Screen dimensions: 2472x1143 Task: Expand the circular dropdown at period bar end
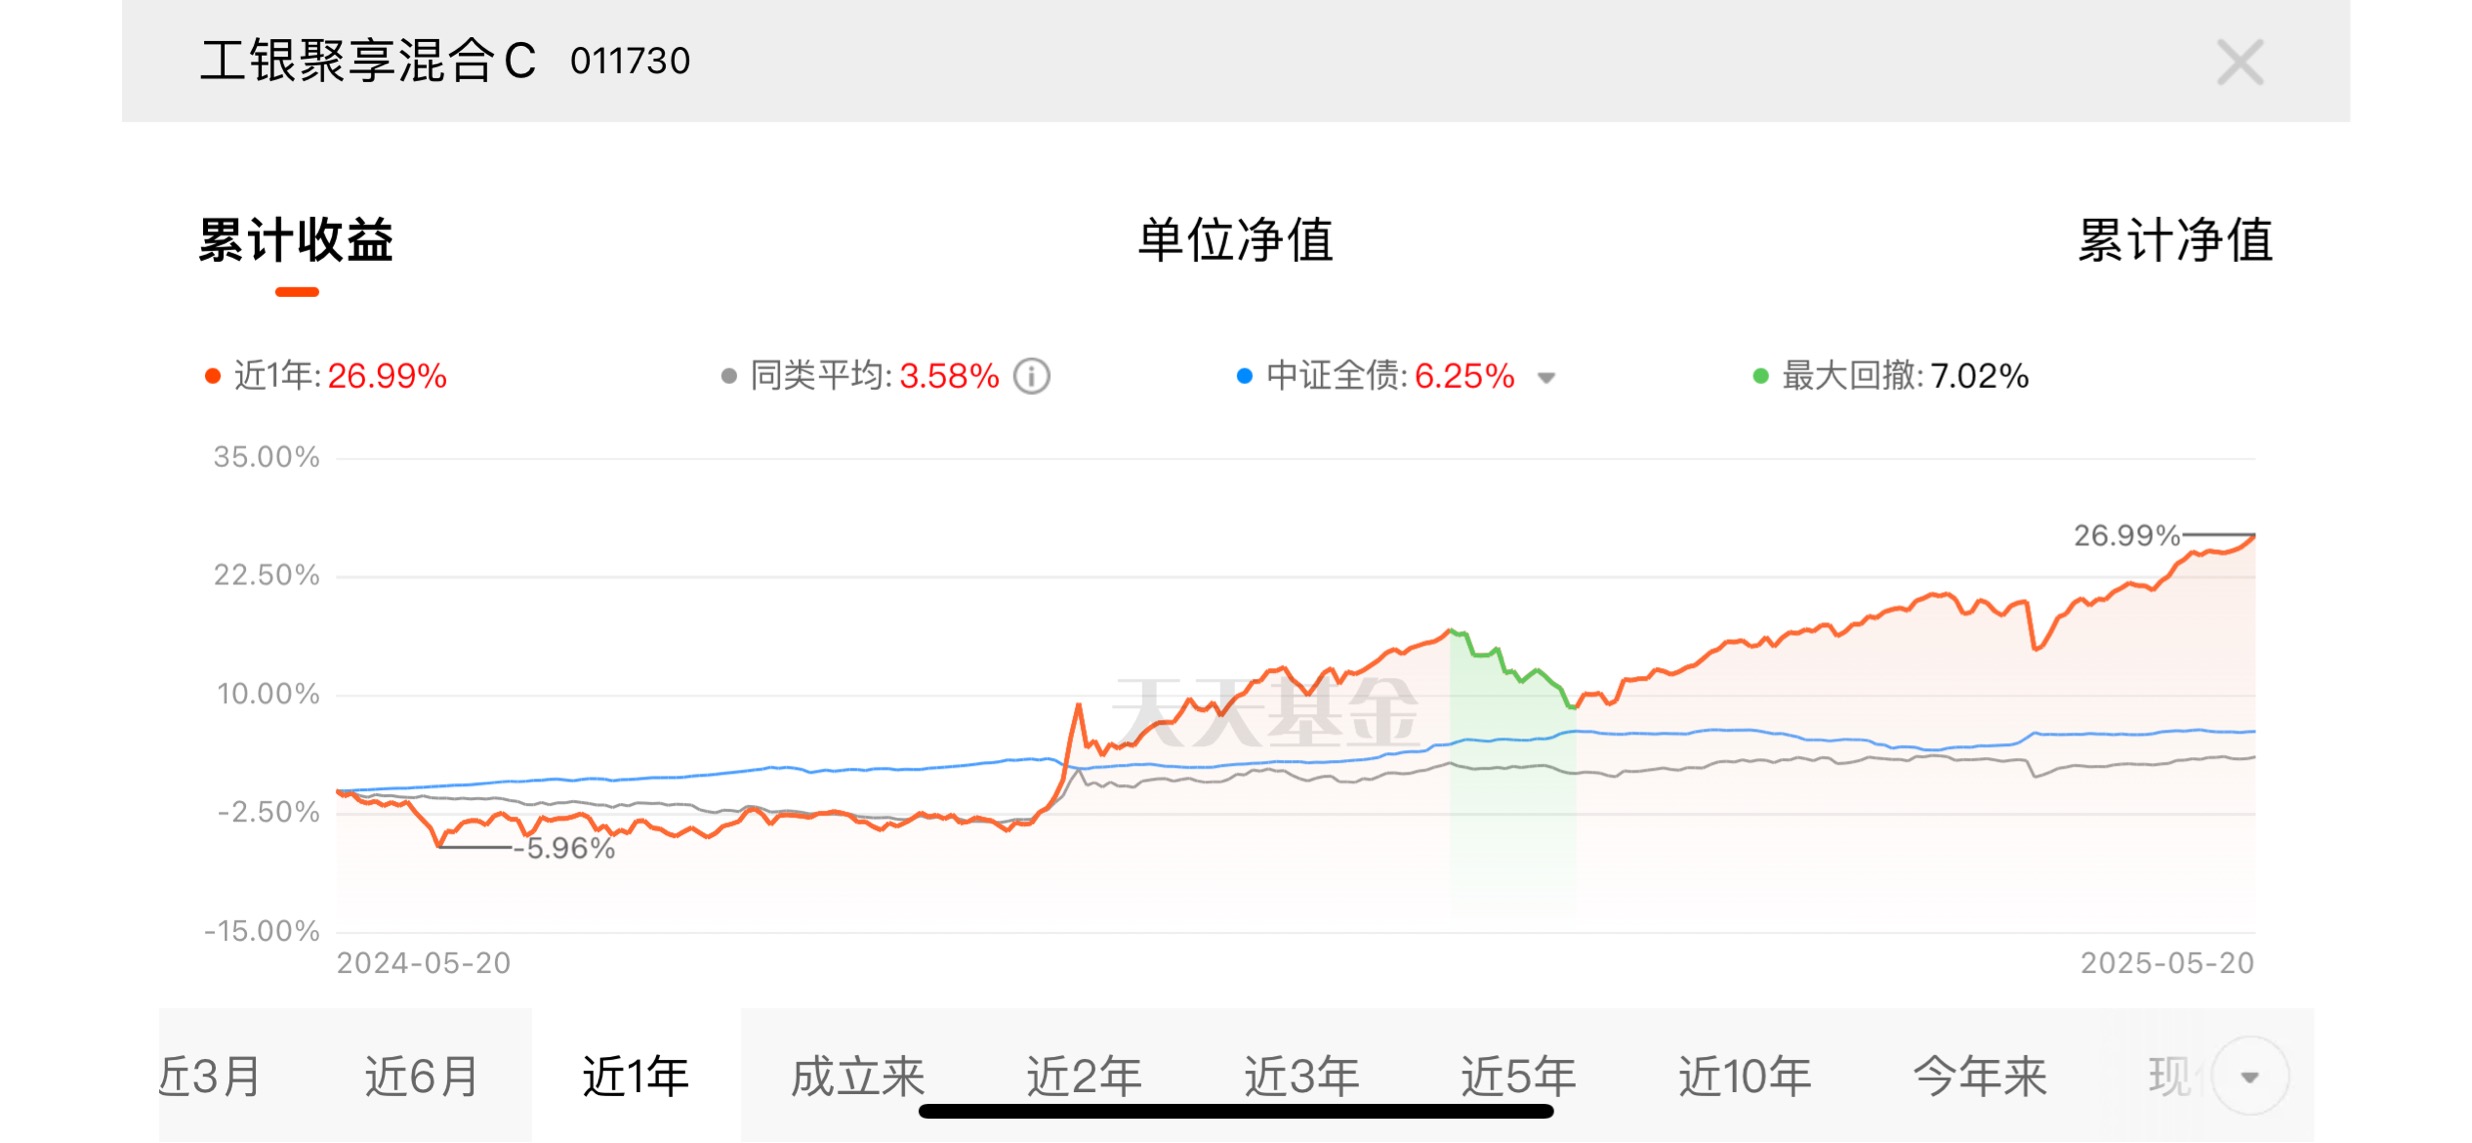(x=2250, y=1077)
